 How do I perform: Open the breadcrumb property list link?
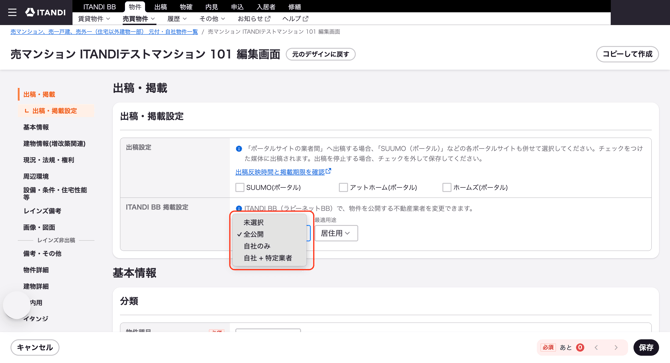pos(104,32)
